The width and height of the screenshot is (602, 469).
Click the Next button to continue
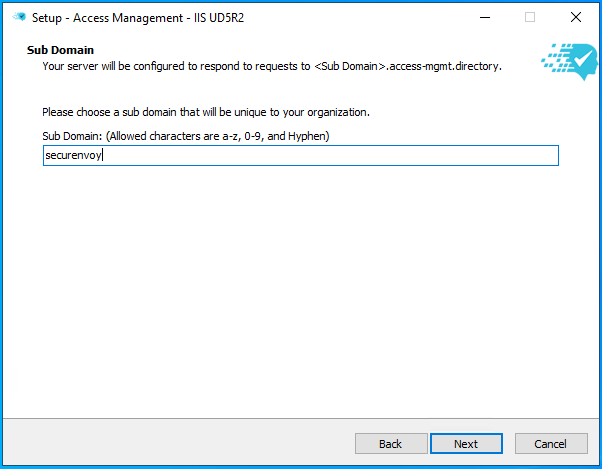click(x=465, y=444)
